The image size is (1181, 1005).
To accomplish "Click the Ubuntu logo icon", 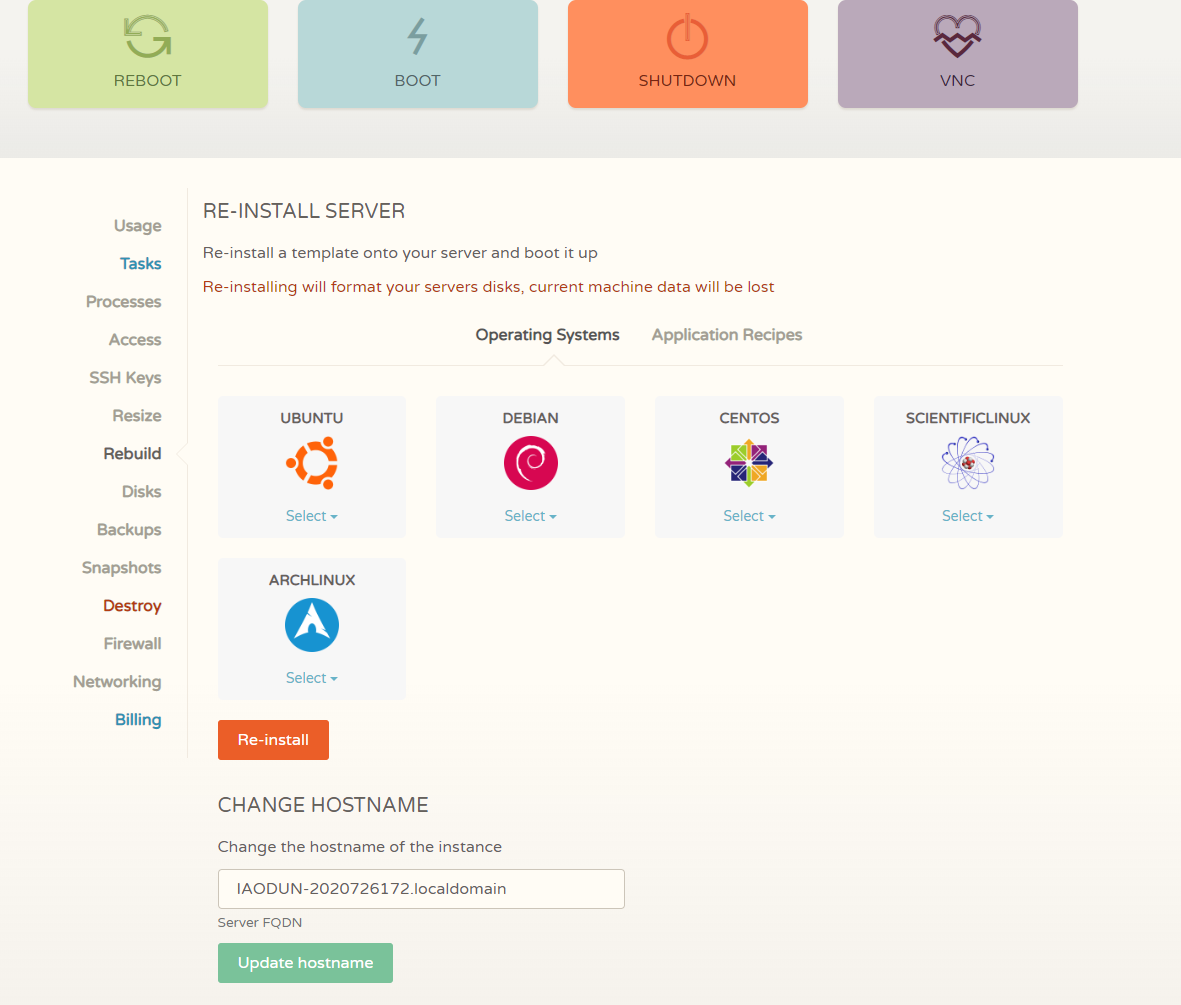I will tap(312, 463).
